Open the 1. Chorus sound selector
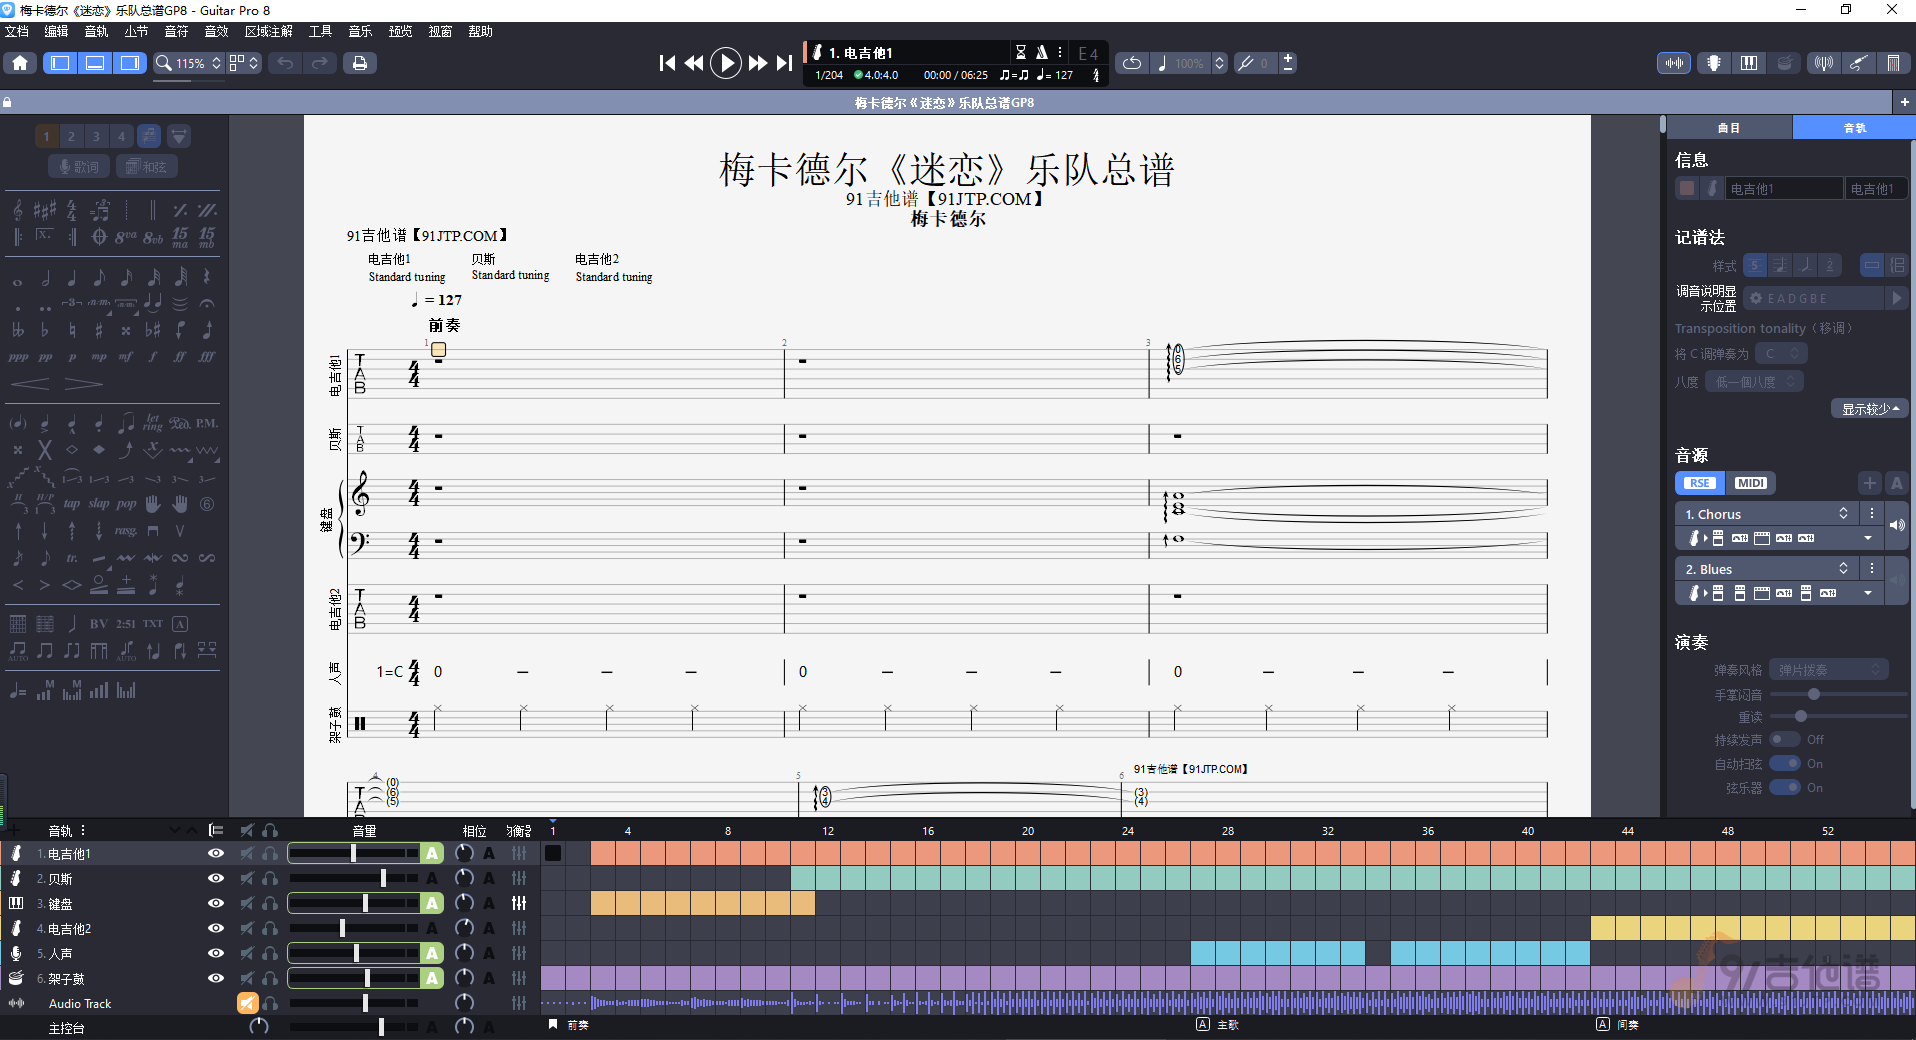The width and height of the screenshot is (1916, 1040). [1766, 514]
